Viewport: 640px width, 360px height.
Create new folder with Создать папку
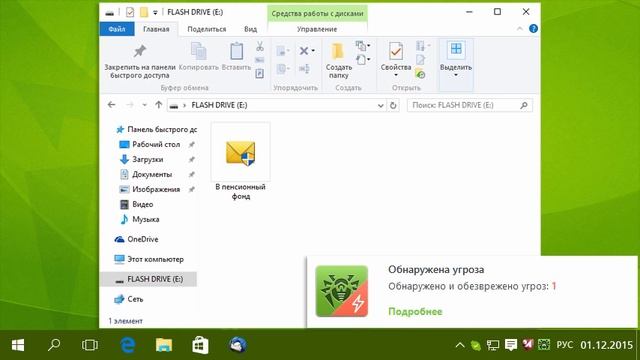[x=338, y=60]
